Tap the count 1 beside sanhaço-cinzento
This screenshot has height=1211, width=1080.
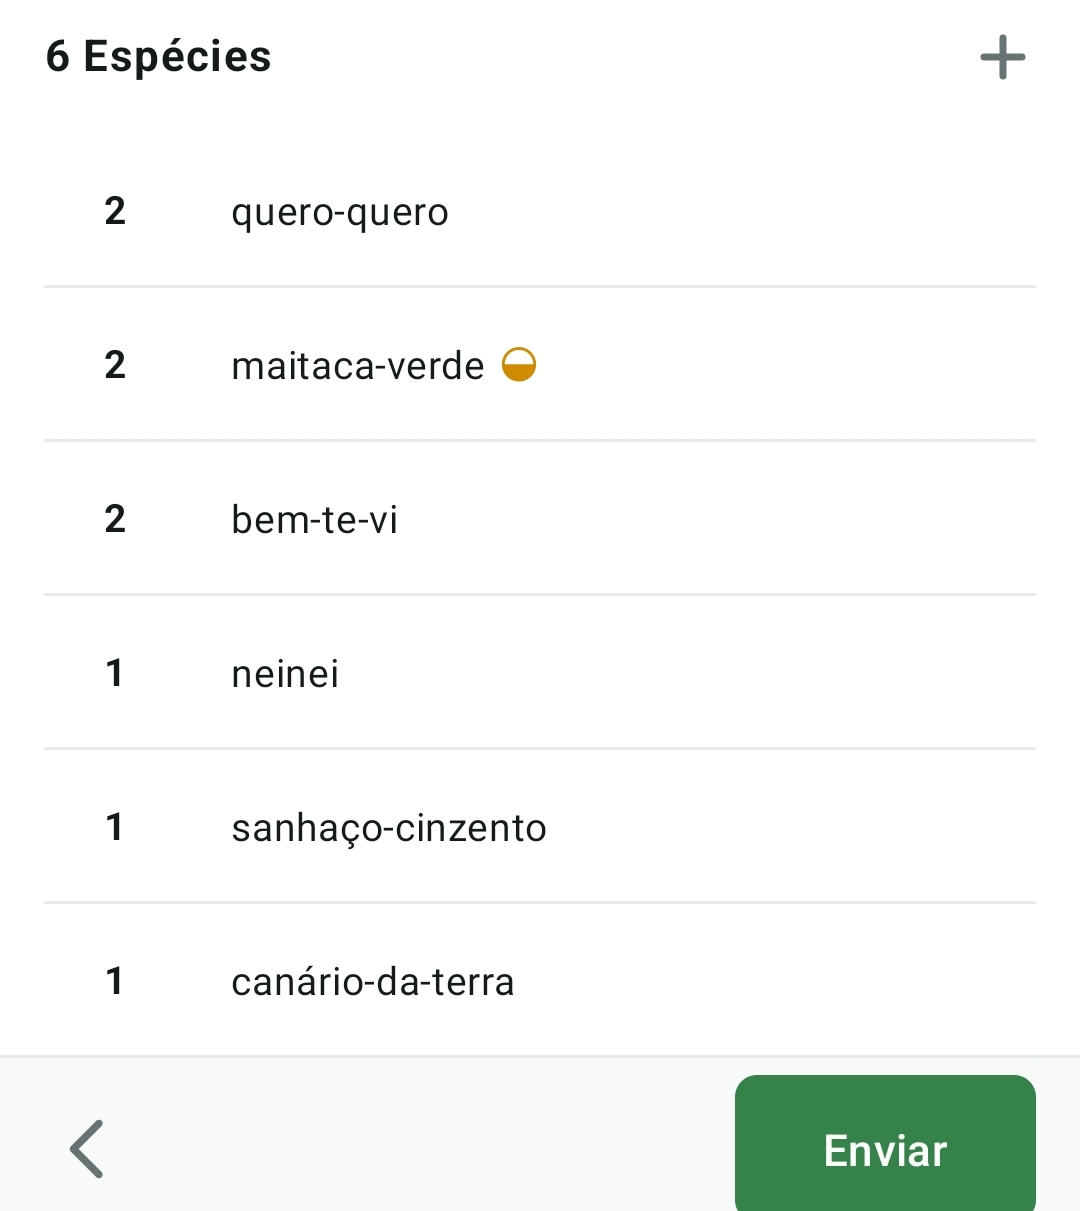click(x=115, y=827)
